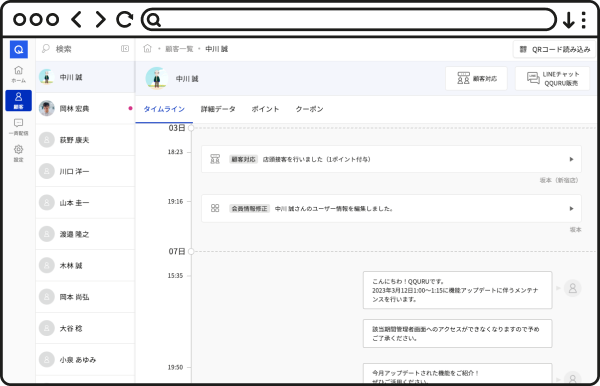Click the 今月アップデートされた機能 message bubble
The image size is (600, 386).
pyautogui.click(x=457, y=373)
